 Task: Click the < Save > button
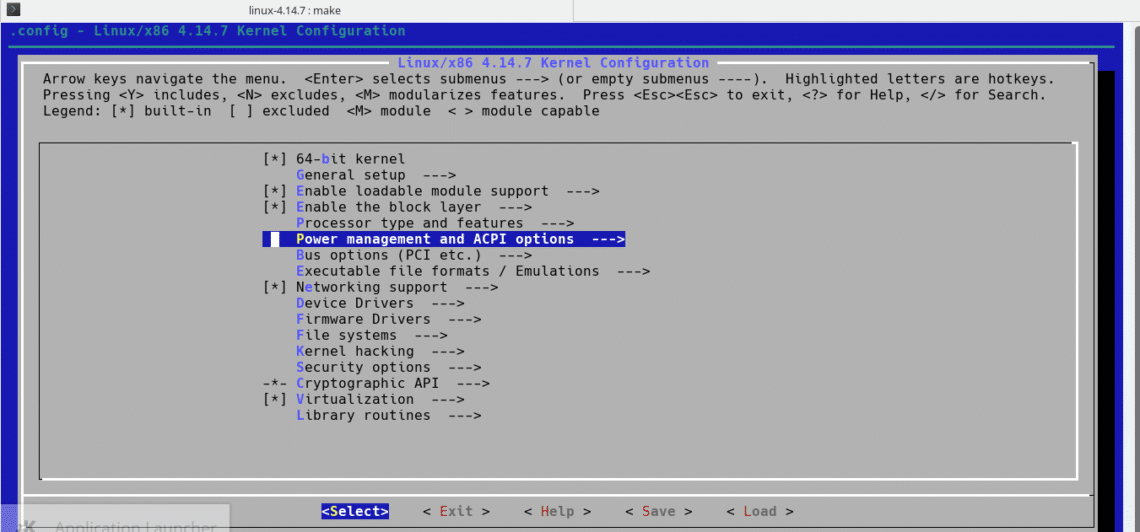tap(658, 512)
